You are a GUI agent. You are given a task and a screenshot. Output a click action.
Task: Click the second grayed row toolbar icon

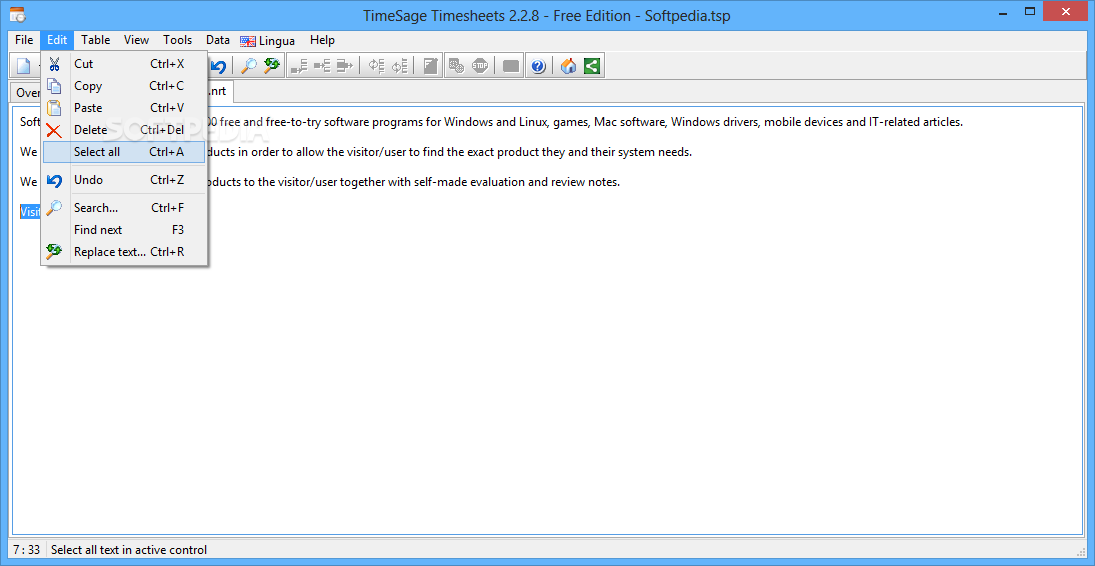[x=322, y=66]
